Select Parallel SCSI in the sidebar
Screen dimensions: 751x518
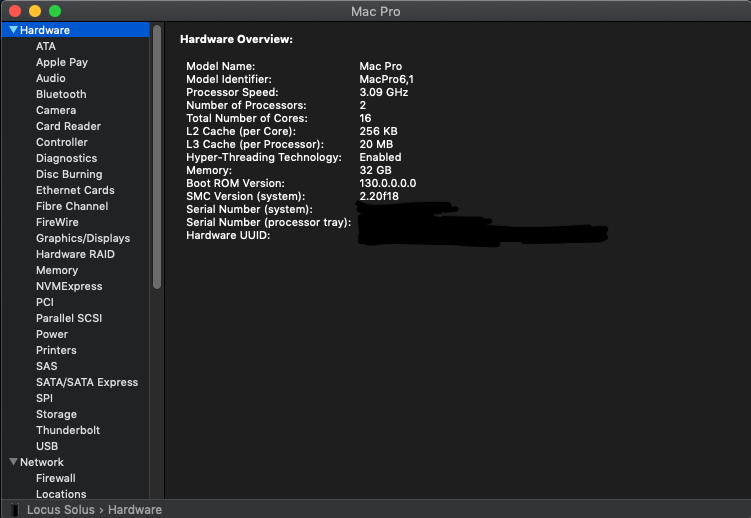69,318
